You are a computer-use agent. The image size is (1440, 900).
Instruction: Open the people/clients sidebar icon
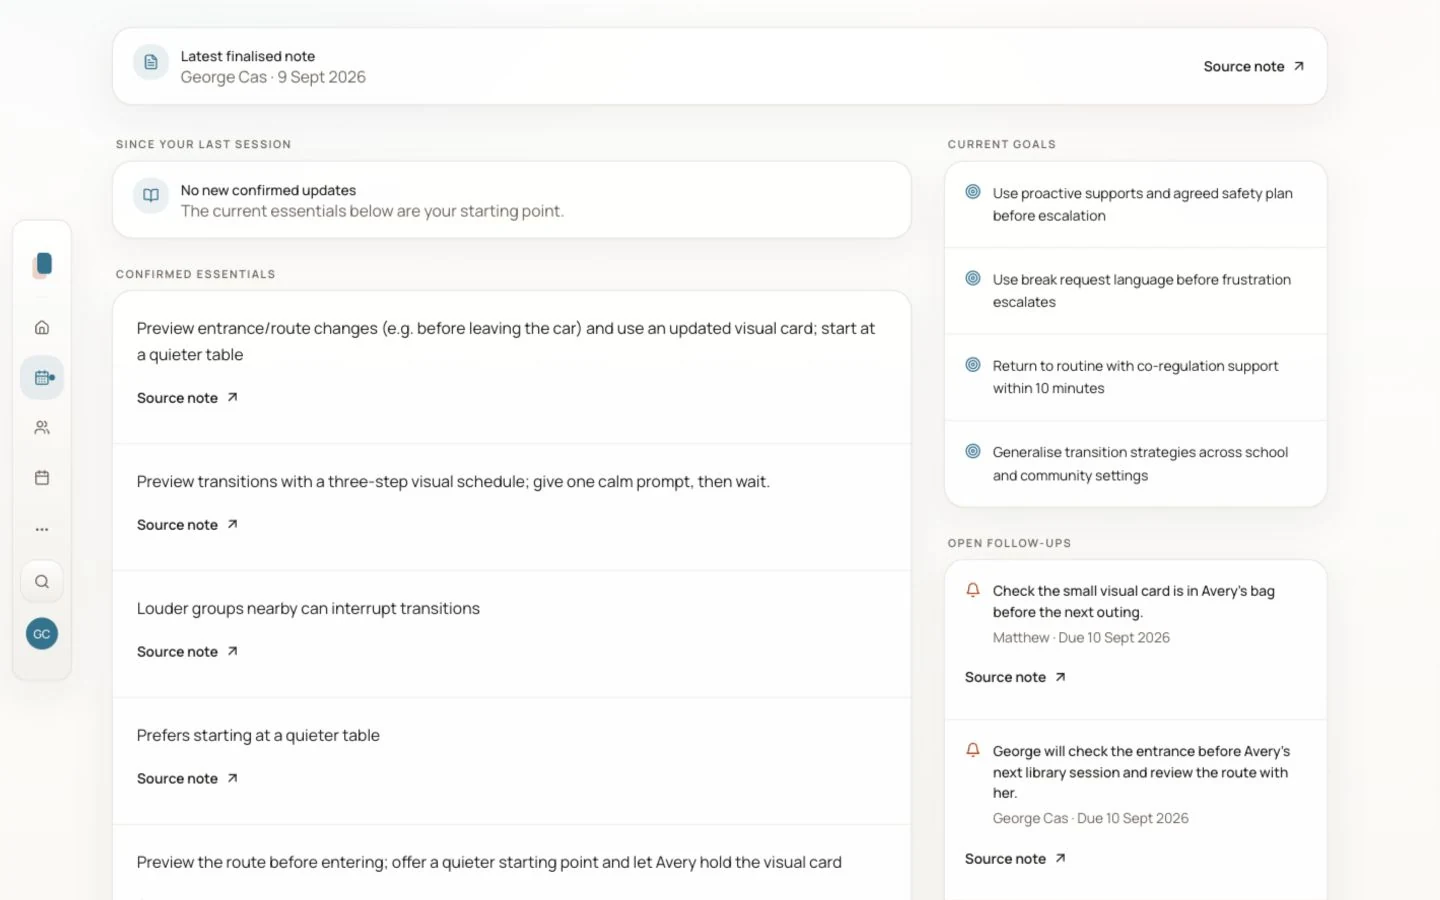pos(42,427)
